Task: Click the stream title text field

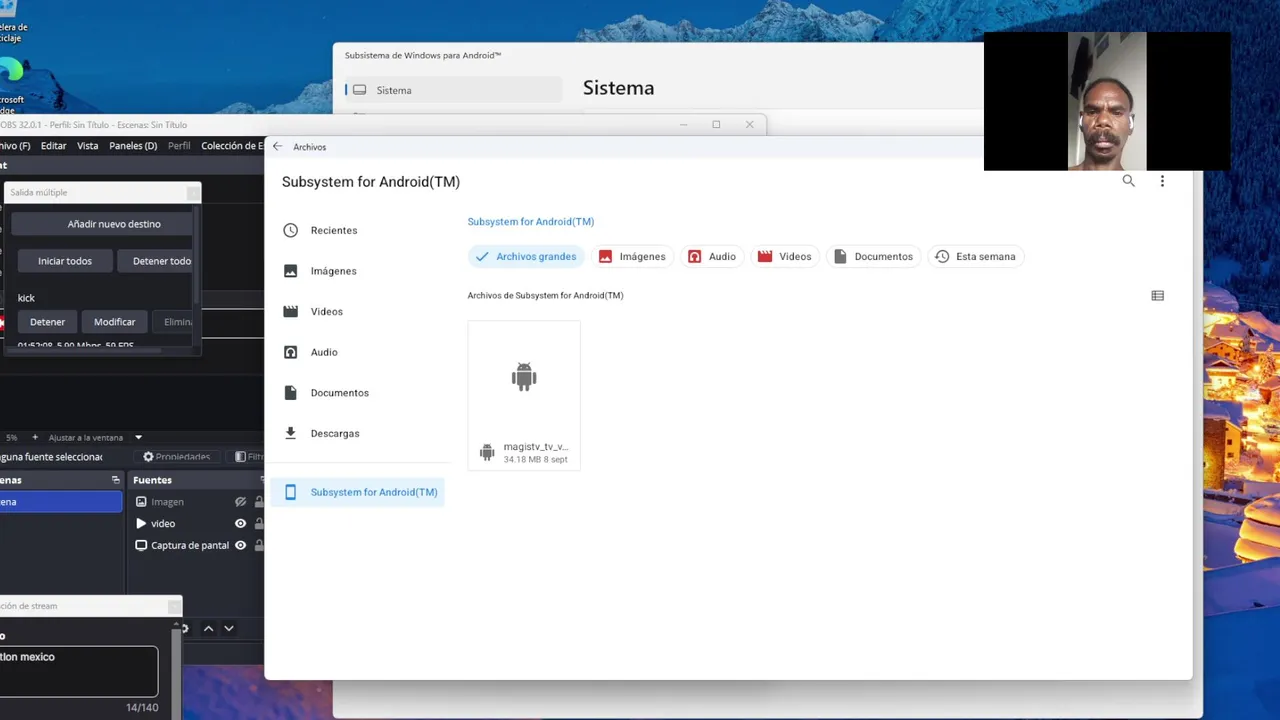Action: tap(78, 671)
